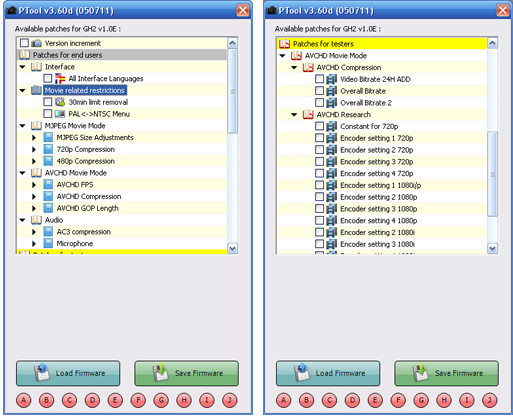The height and width of the screenshot is (418, 513).
Task: Click scroll up arrow in right patch list
Action: click(492, 43)
